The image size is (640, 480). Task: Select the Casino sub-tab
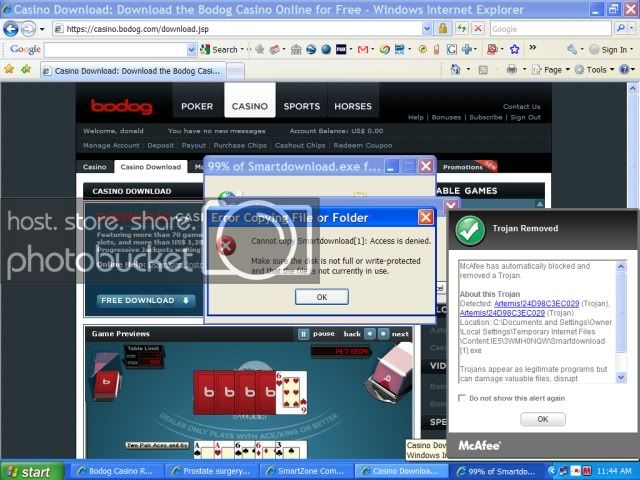[x=95, y=167]
